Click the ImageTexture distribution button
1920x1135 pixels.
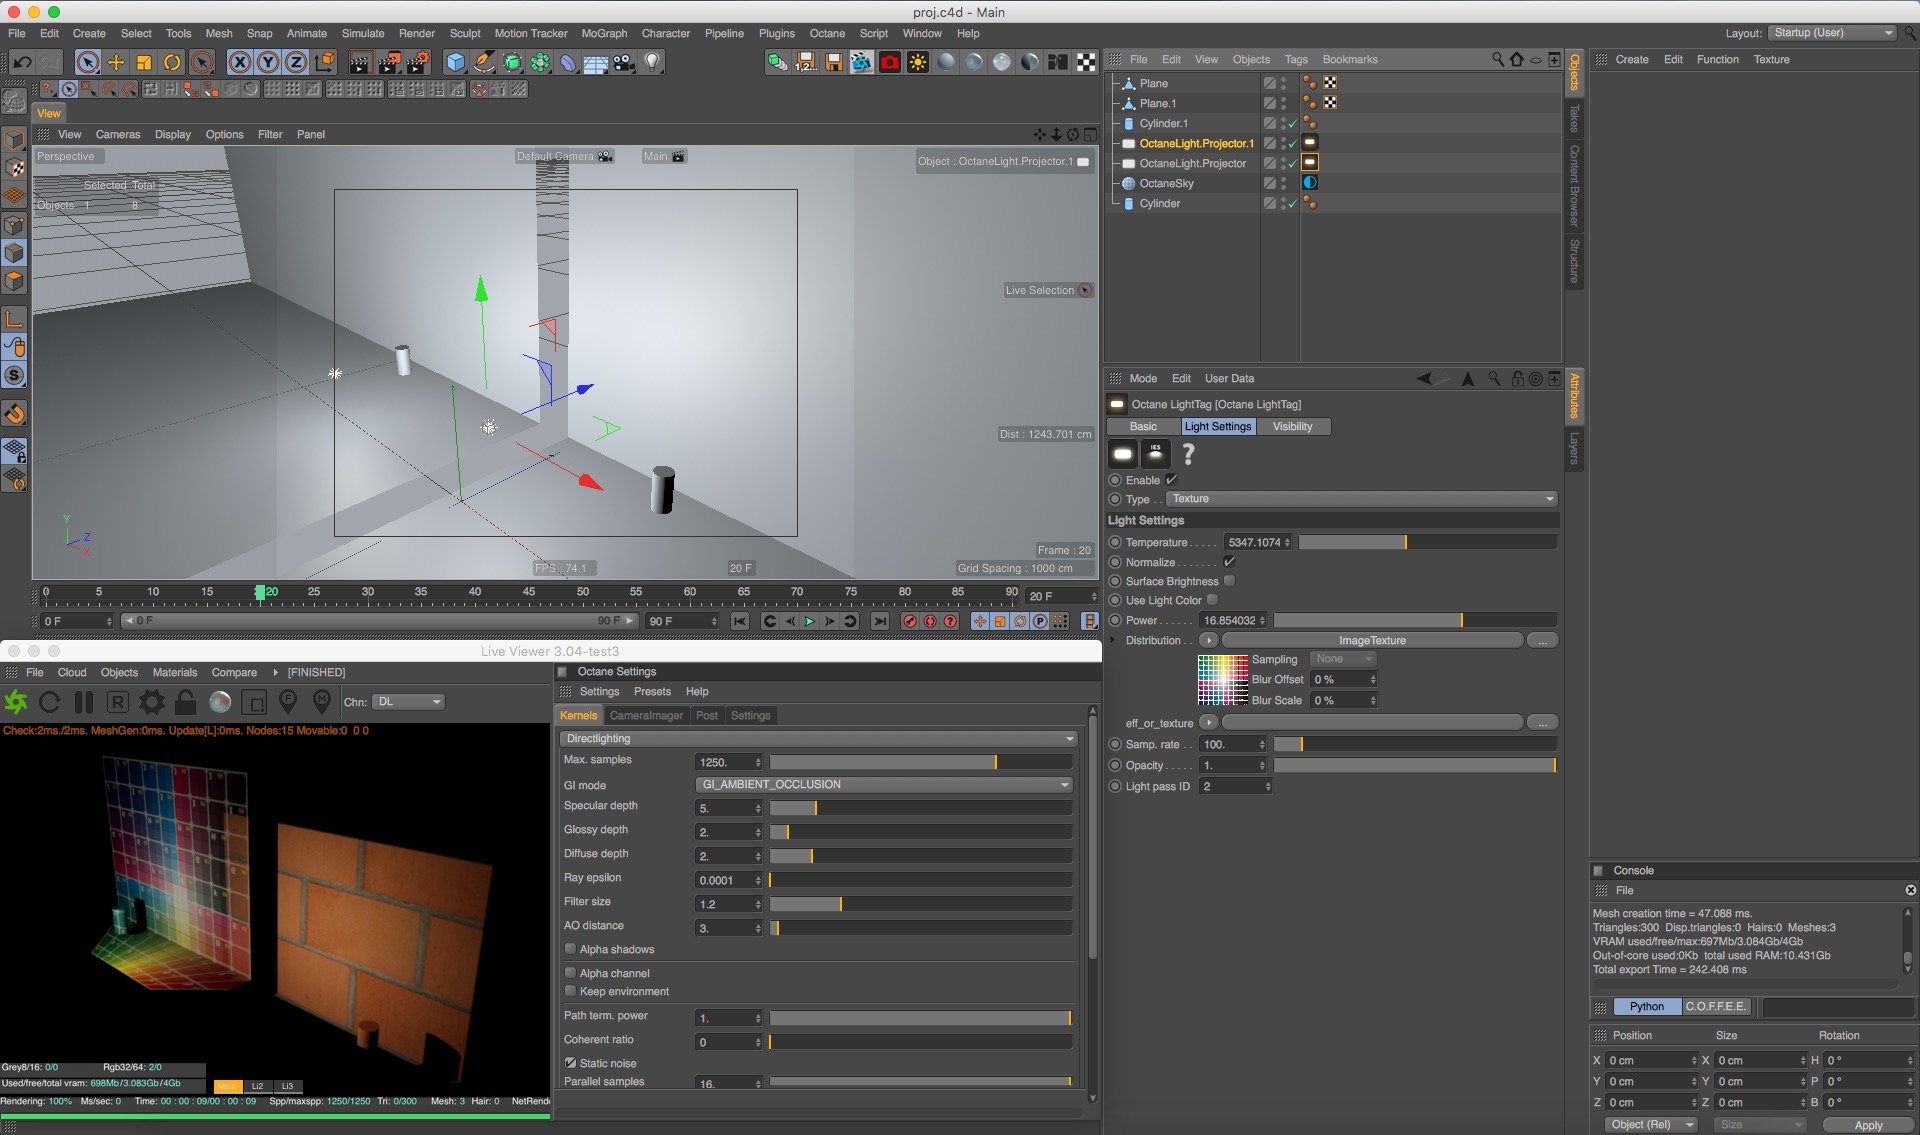coord(1371,641)
